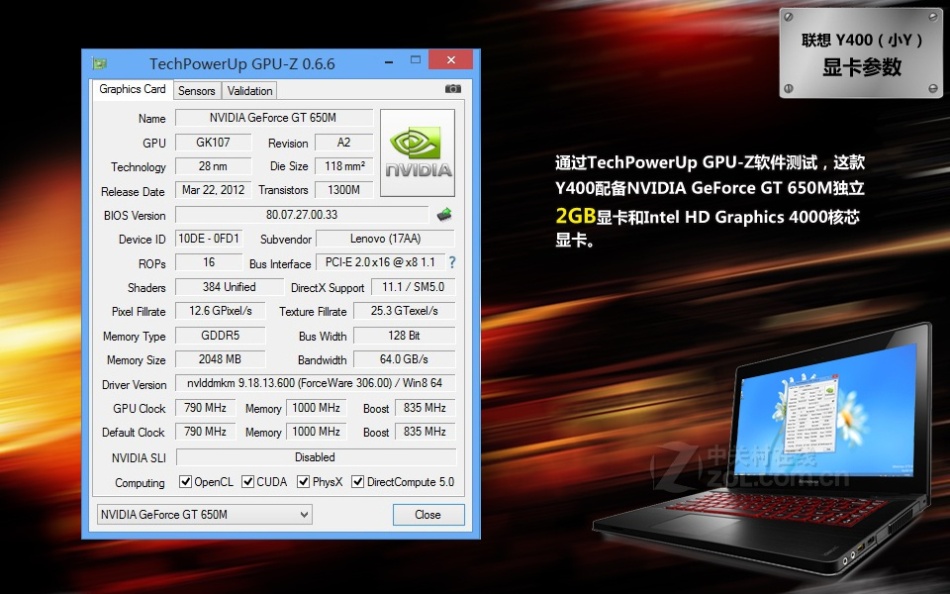Click the Bus Interface field PCI-E 2.0
Image resolution: width=950 pixels, height=594 pixels.
(x=380, y=262)
